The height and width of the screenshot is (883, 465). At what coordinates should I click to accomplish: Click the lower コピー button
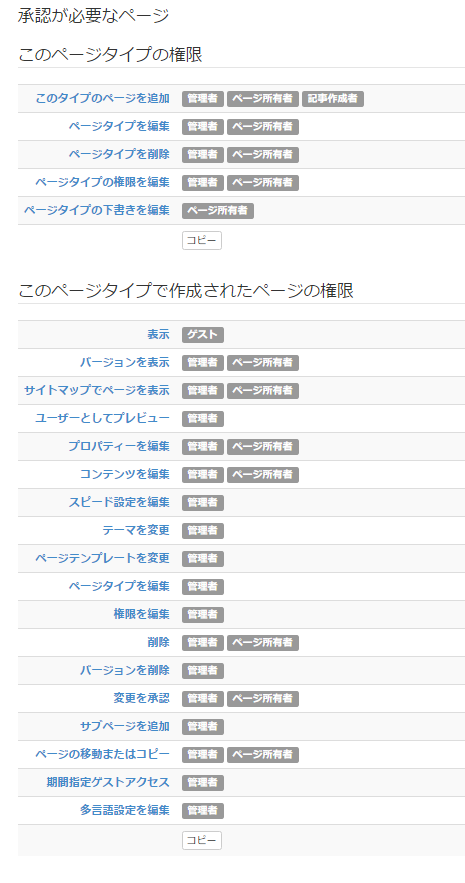point(202,840)
